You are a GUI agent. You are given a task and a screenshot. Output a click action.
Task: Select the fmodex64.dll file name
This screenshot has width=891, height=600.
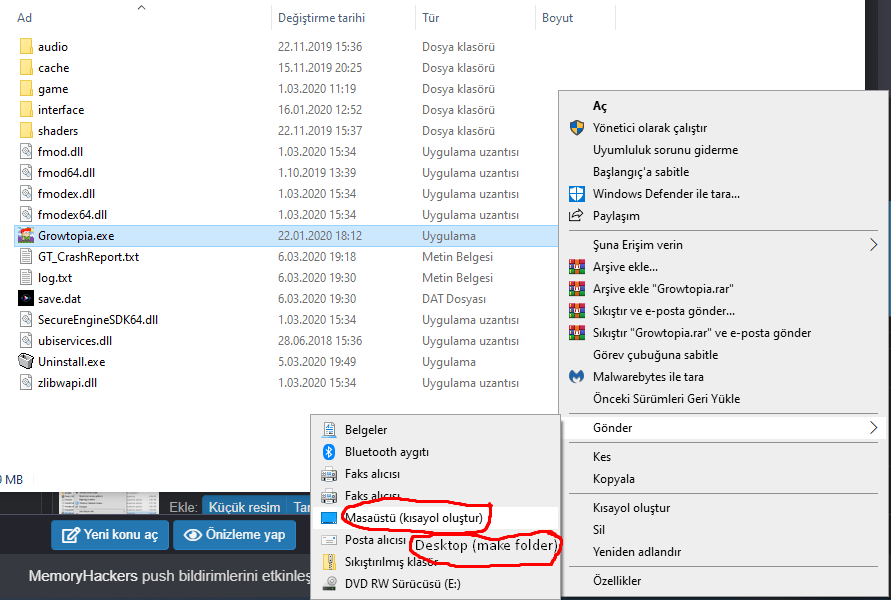(x=72, y=215)
